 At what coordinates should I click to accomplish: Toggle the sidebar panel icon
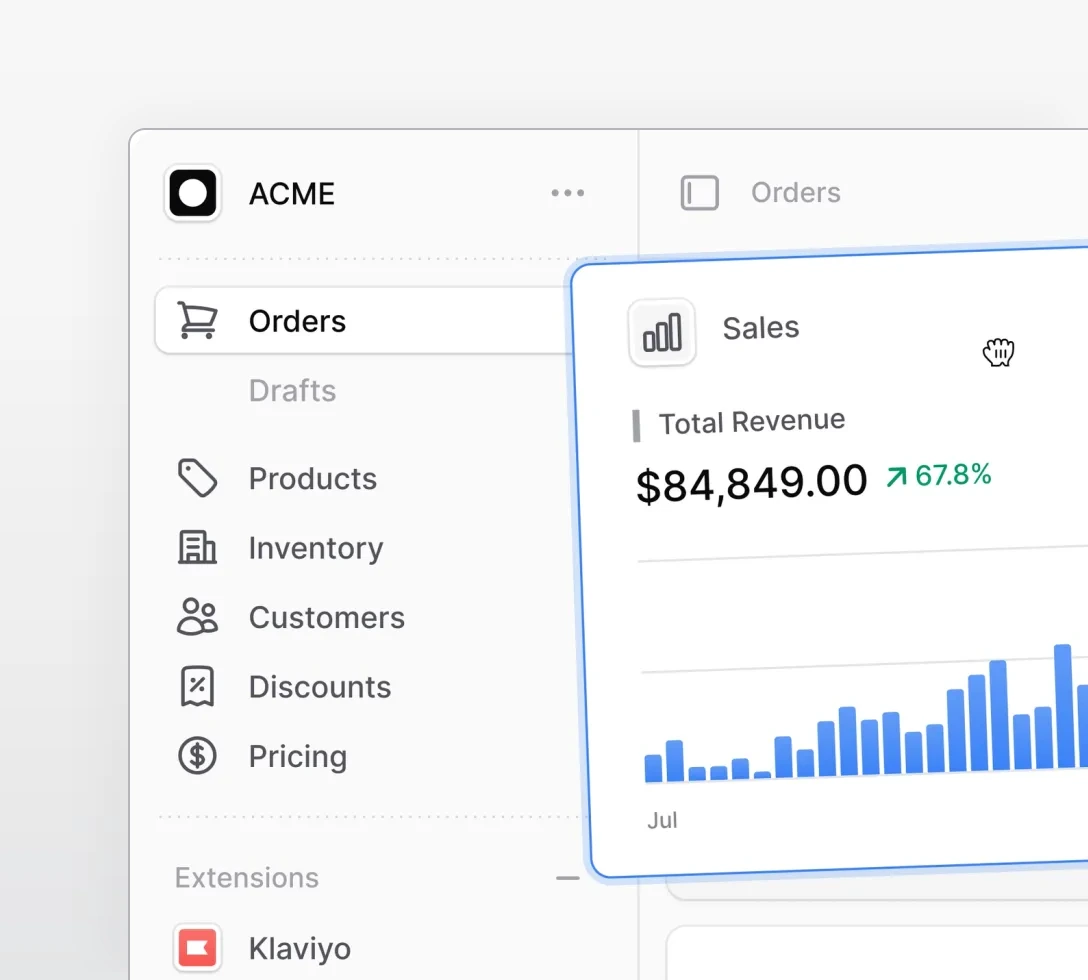tap(699, 193)
